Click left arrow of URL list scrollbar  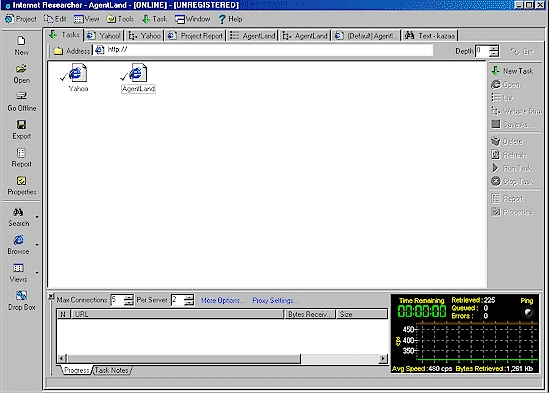click(62, 359)
